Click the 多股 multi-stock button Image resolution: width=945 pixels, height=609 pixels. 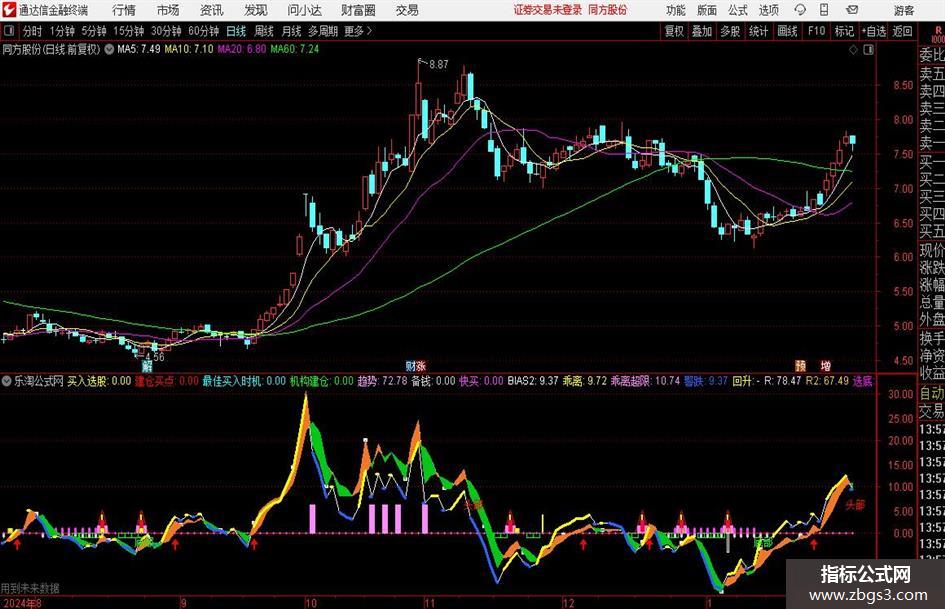[x=730, y=31]
